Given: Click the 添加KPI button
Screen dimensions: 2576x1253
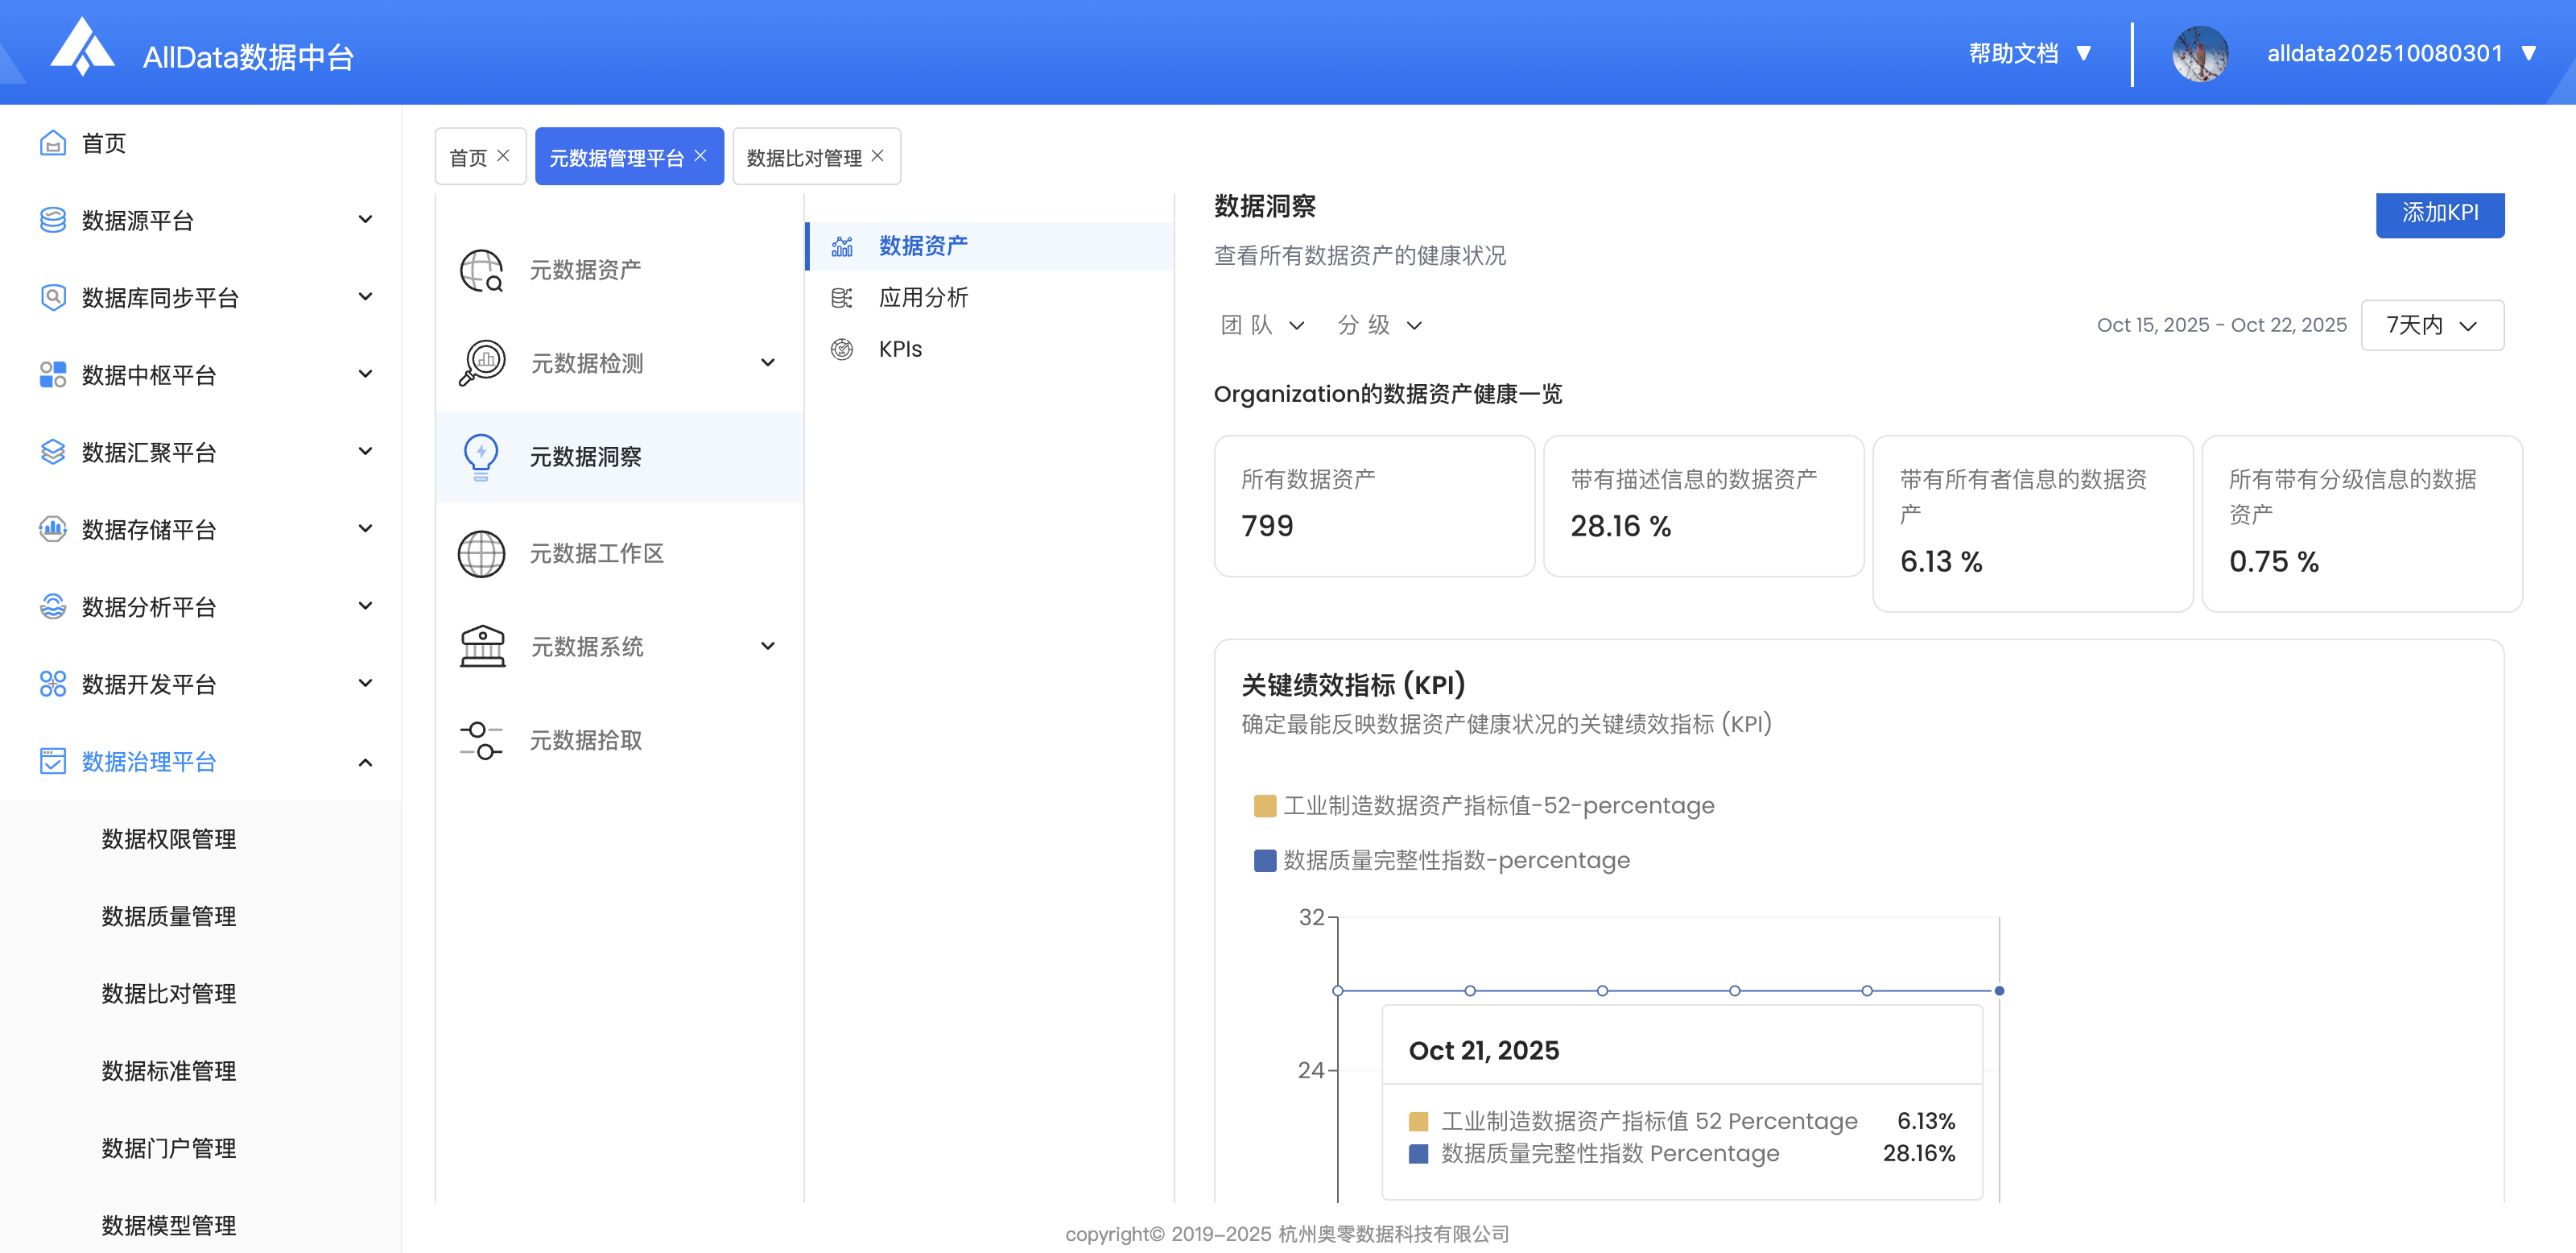Looking at the screenshot, I should (2439, 213).
